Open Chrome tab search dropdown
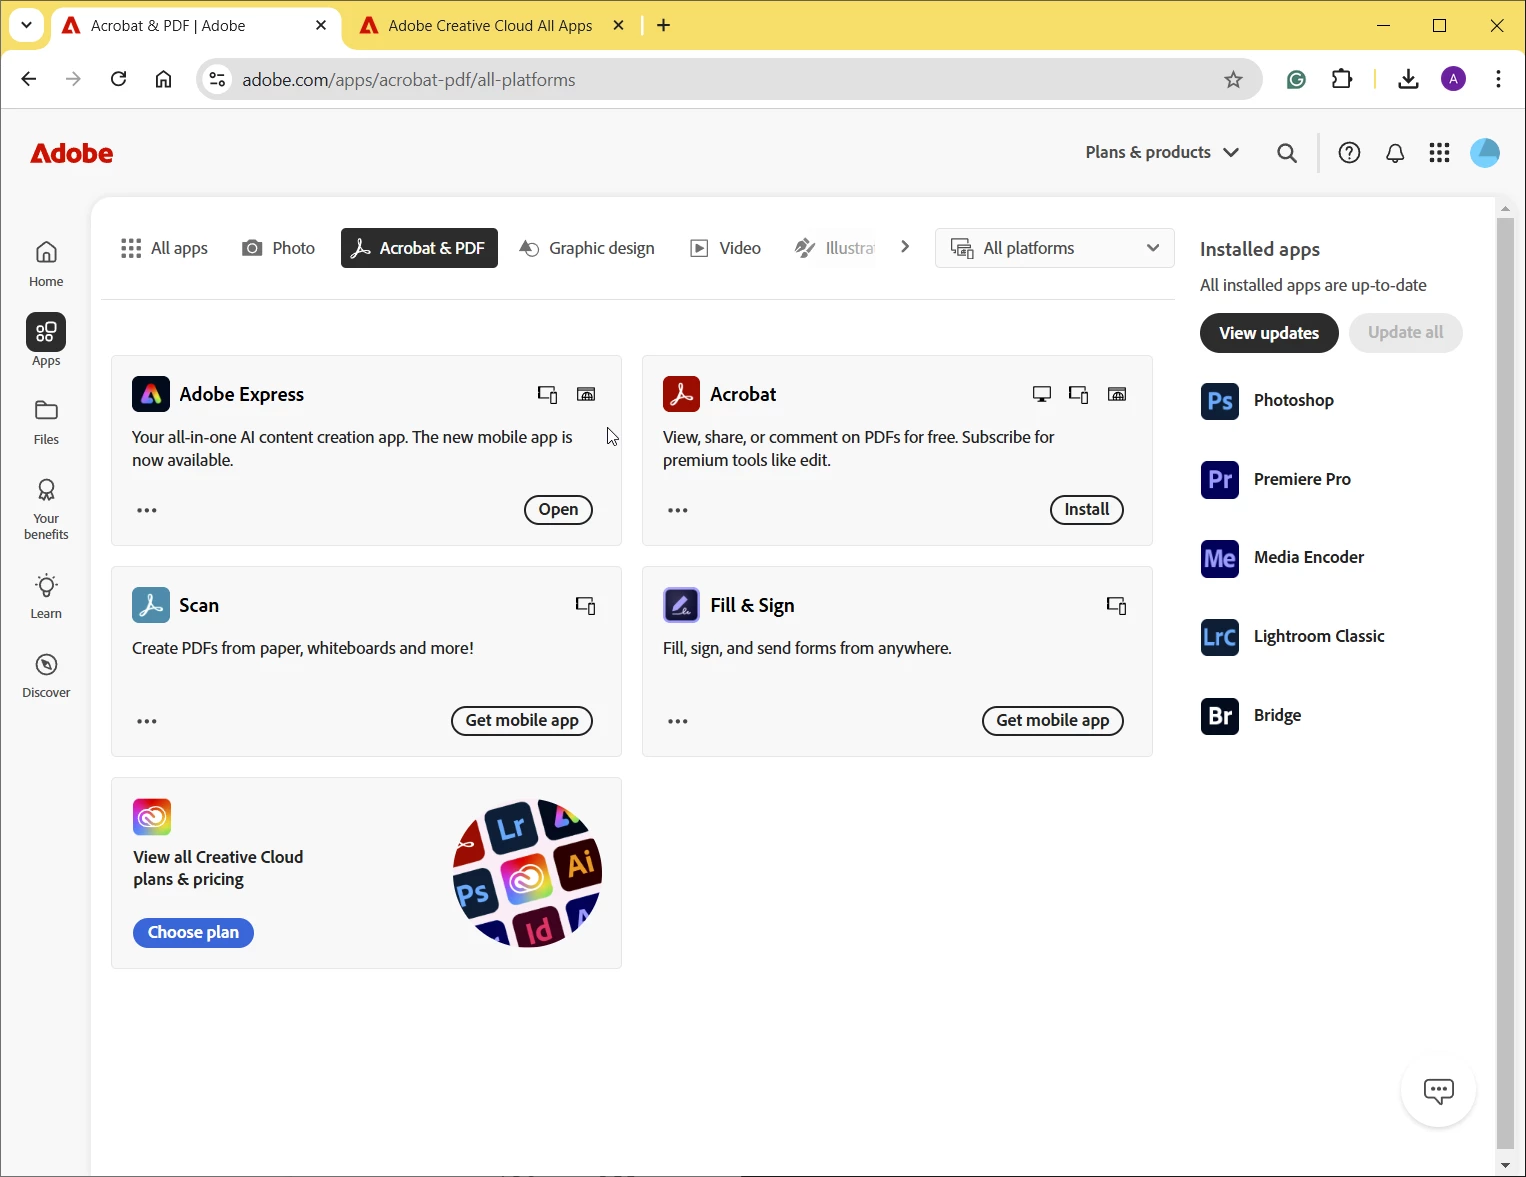 (x=26, y=25)
